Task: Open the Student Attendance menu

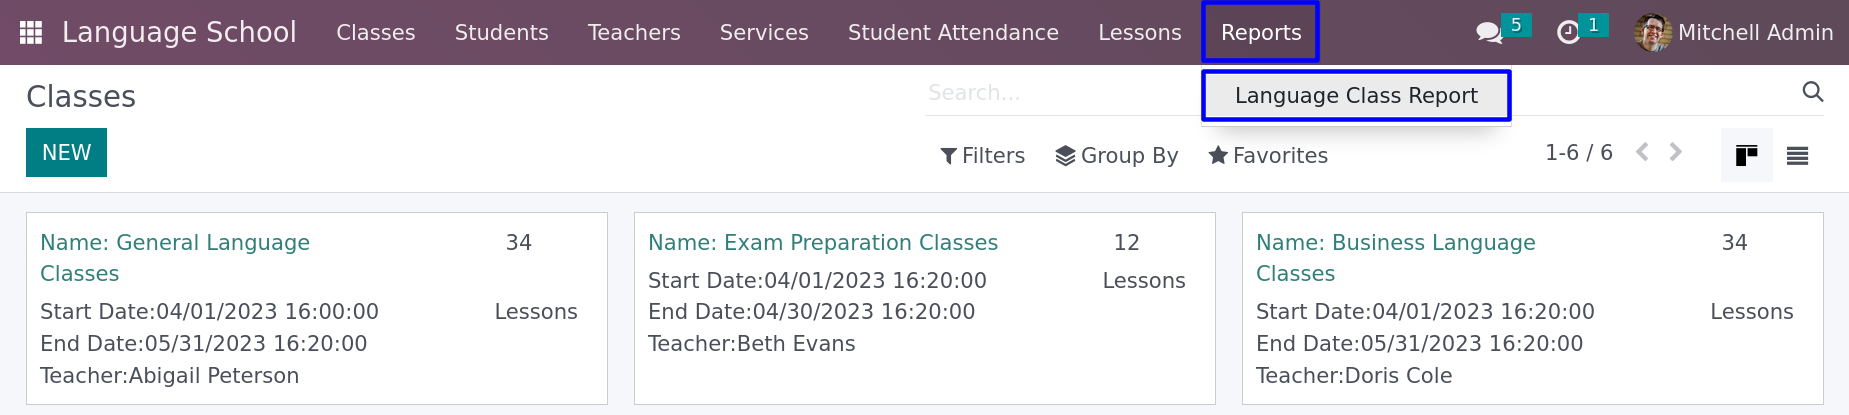Action: [953, 33]
